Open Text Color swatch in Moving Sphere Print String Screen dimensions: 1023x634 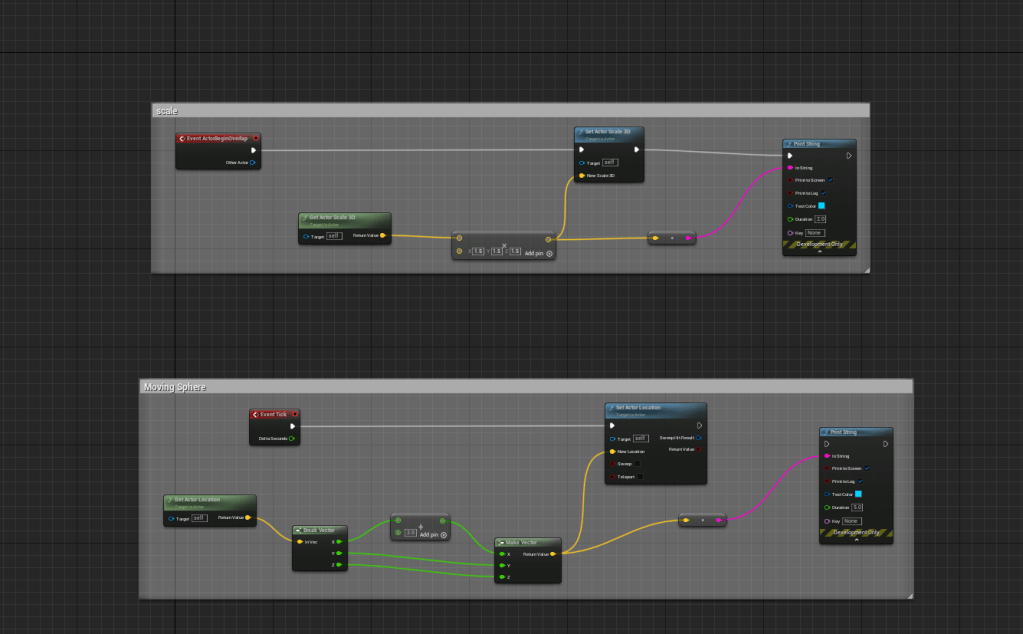[x=858, y=494]
